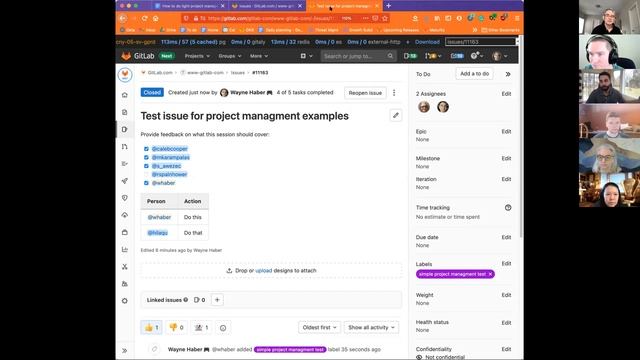Viewport: 640px width, 360px height.
Task: Open Security shield icon in left sidebar
Action: pyautogui.click(x=125, y=198)
